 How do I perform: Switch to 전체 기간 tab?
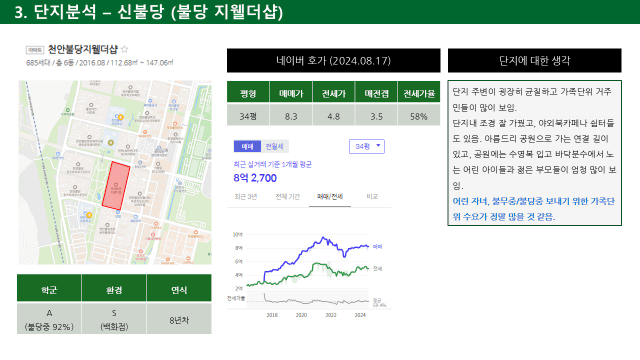[288, 197]
